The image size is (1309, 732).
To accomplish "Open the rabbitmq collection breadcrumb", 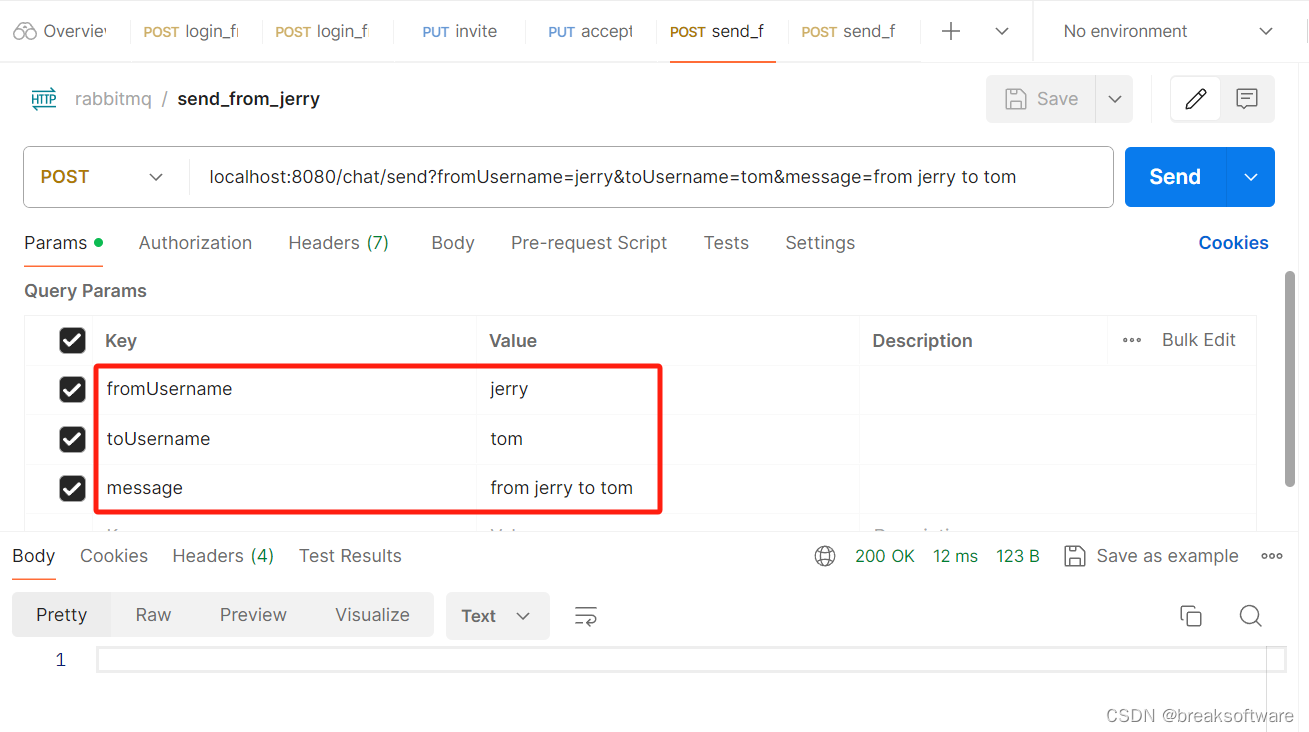I will [x=113, y=99].
